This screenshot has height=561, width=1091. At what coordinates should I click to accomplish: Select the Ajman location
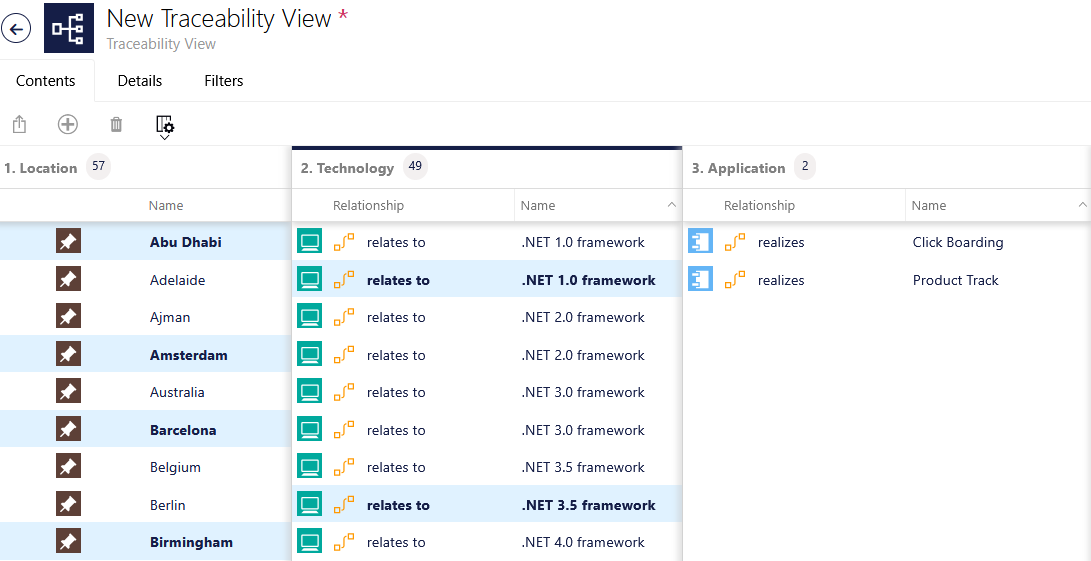[x=170, y=317]
